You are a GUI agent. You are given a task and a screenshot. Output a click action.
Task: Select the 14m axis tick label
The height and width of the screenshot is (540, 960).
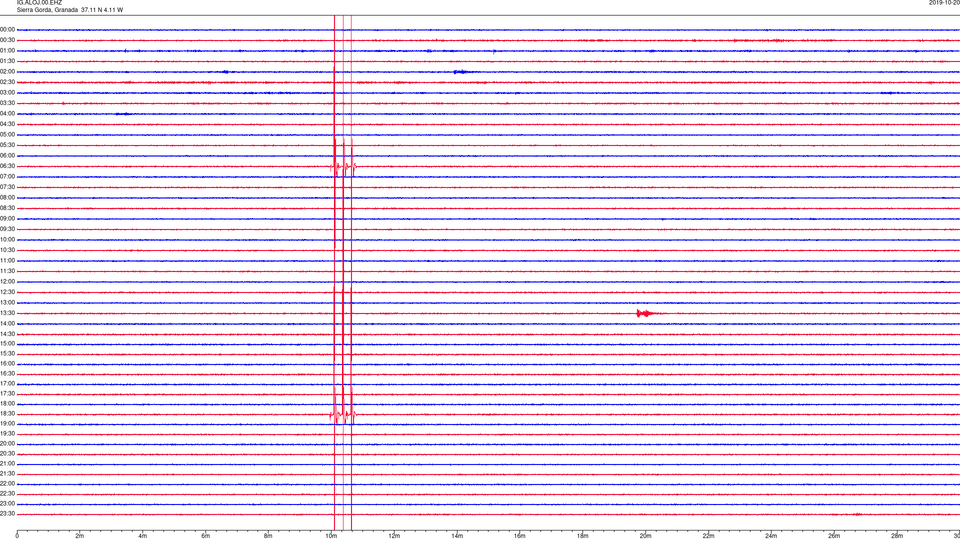(457, 536)
